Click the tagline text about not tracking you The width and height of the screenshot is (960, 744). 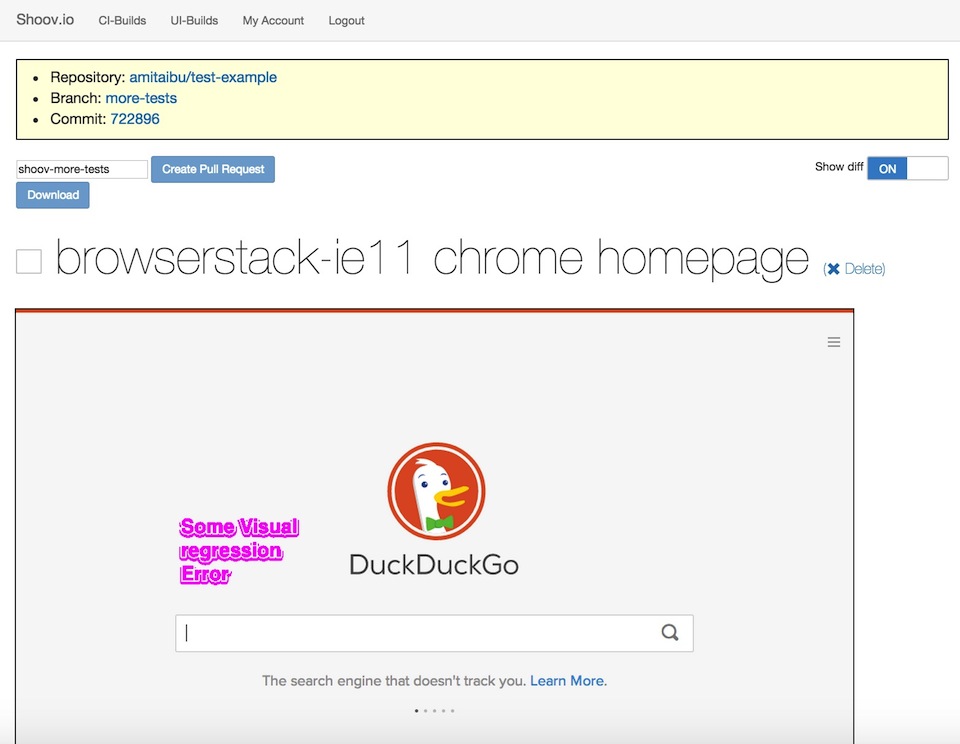pos(394,681)
